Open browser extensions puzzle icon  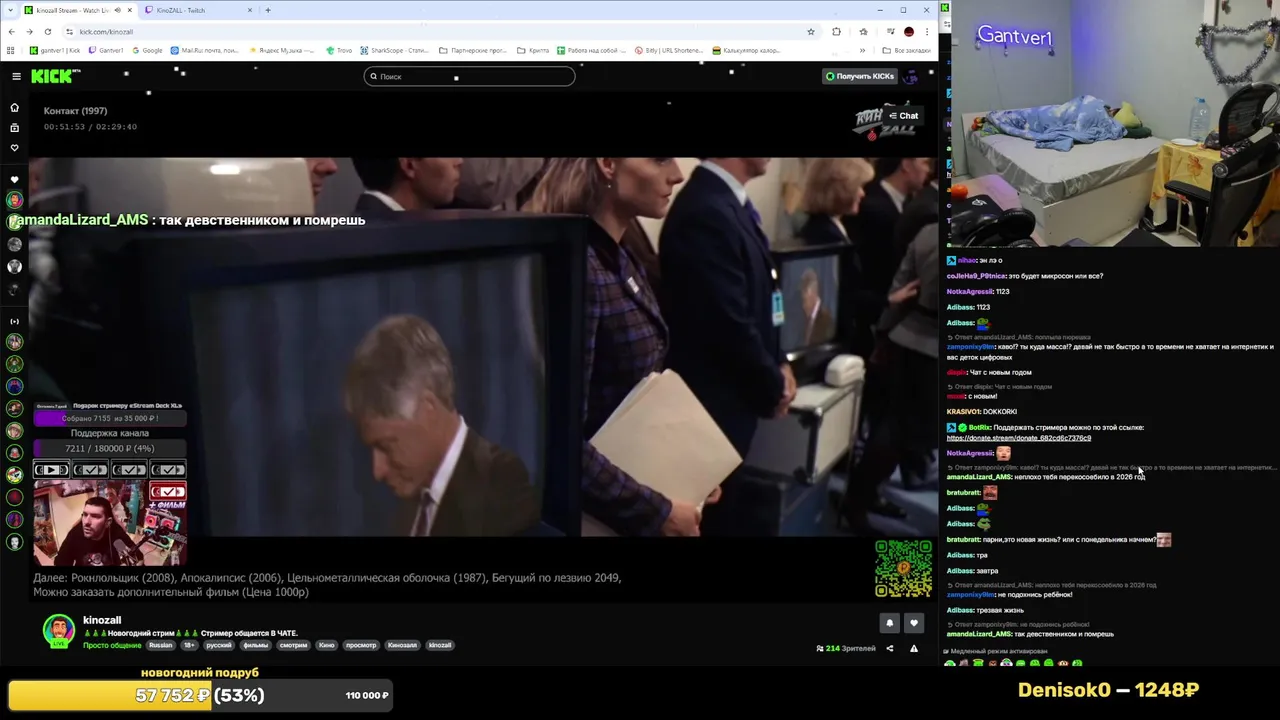point(836,31)
